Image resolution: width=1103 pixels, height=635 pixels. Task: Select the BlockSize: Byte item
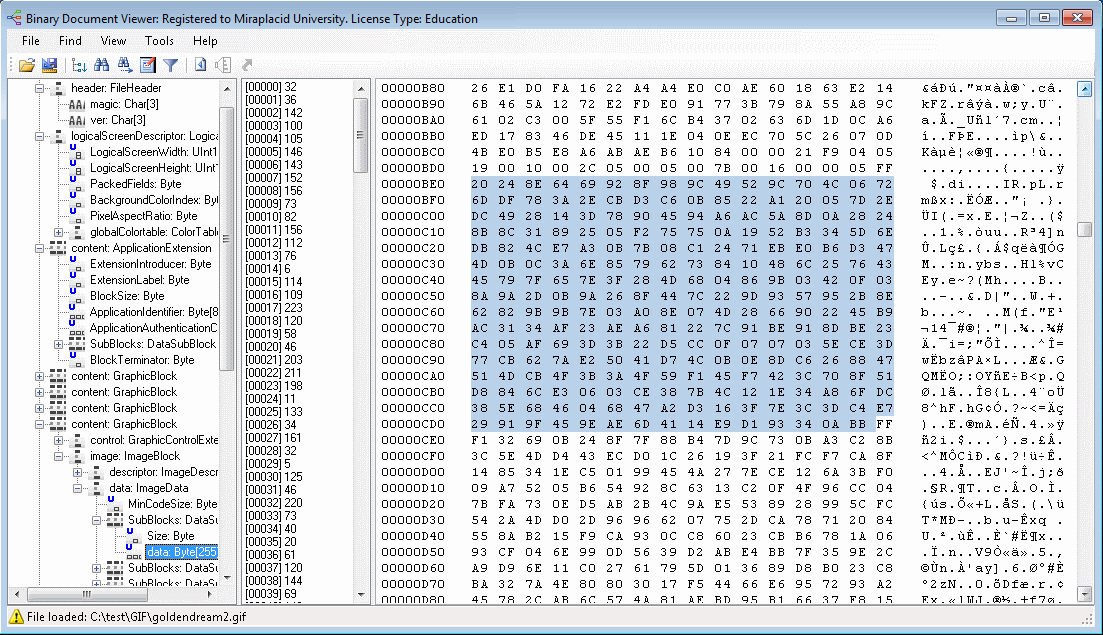point(127,296)
